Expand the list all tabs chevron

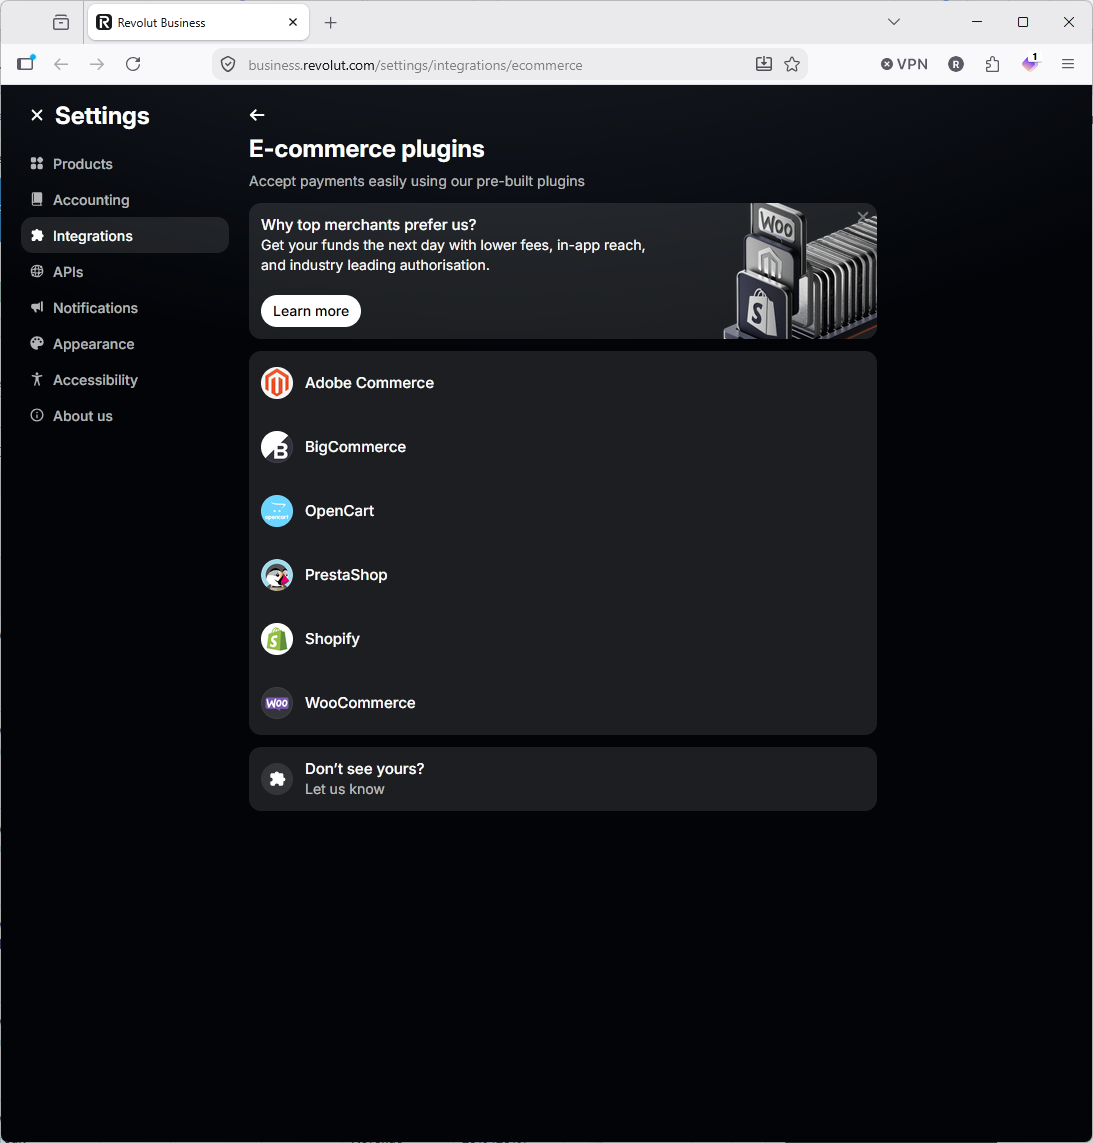pos(894,22)
